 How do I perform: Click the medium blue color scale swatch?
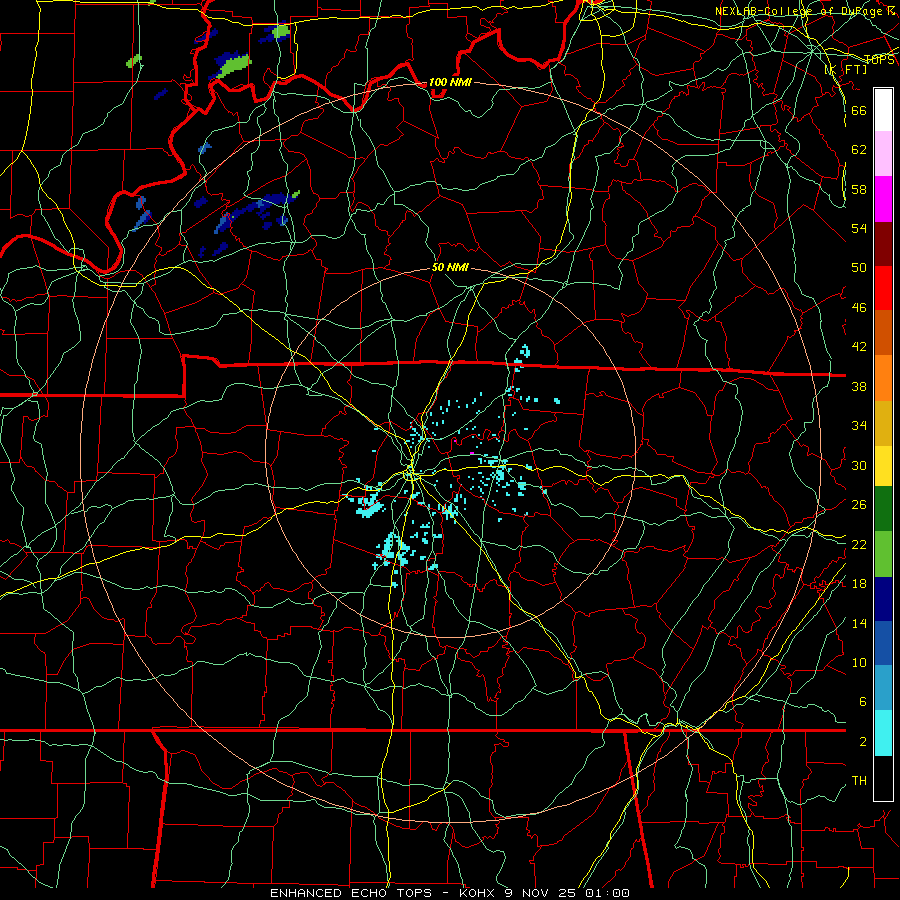(x=883, y=643)
